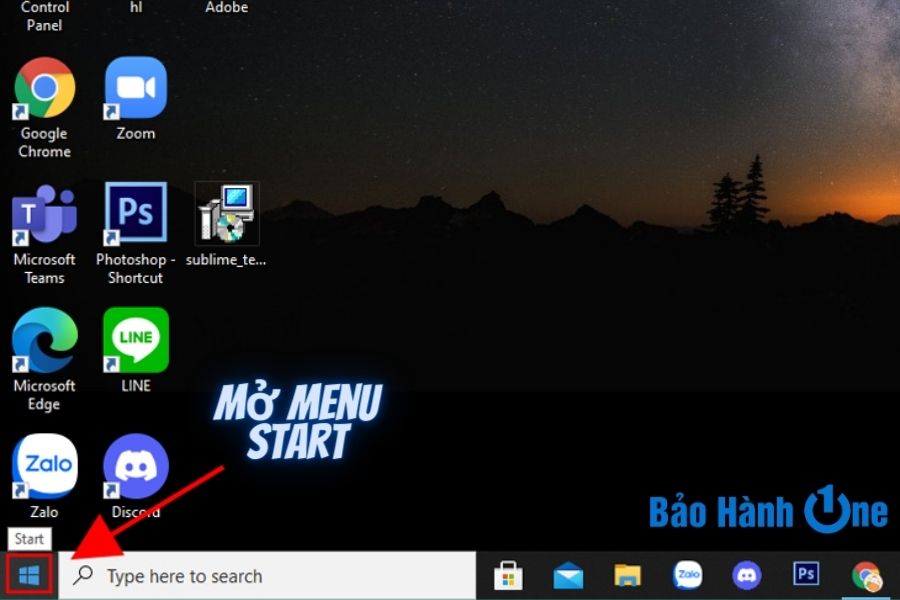
Task: Launch the Mail app from the taskbar
Action: (x=568, y=575)
